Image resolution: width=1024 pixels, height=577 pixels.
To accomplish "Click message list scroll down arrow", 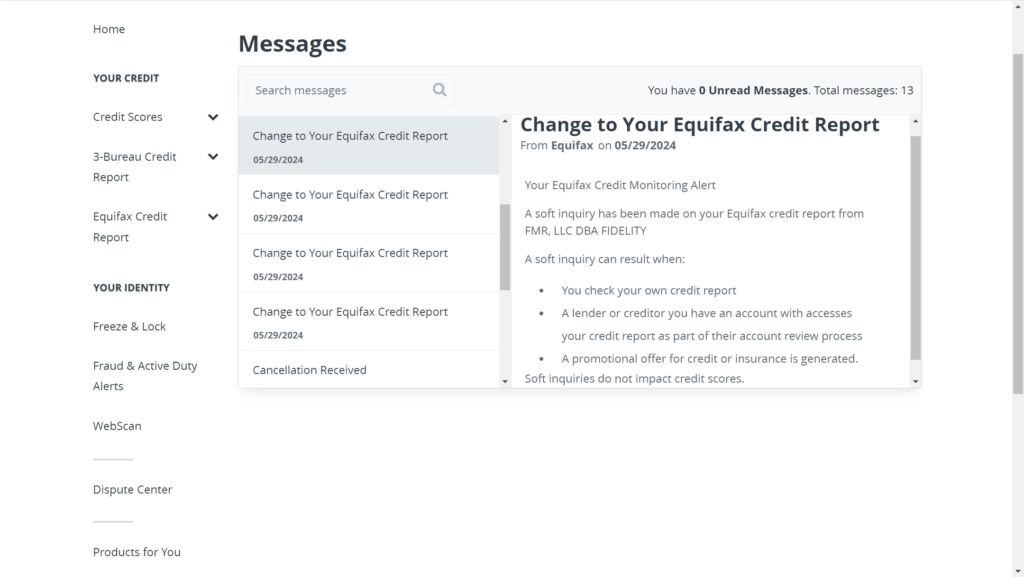I will [505, 381].
